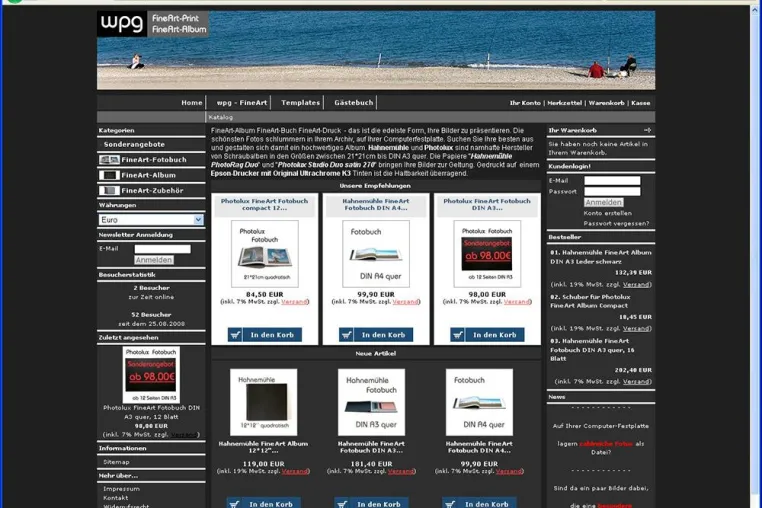Image resolution: width=762 pixels, height=508 pixels.
Task: Open Sonderangebote category
Action: (134, 144)
